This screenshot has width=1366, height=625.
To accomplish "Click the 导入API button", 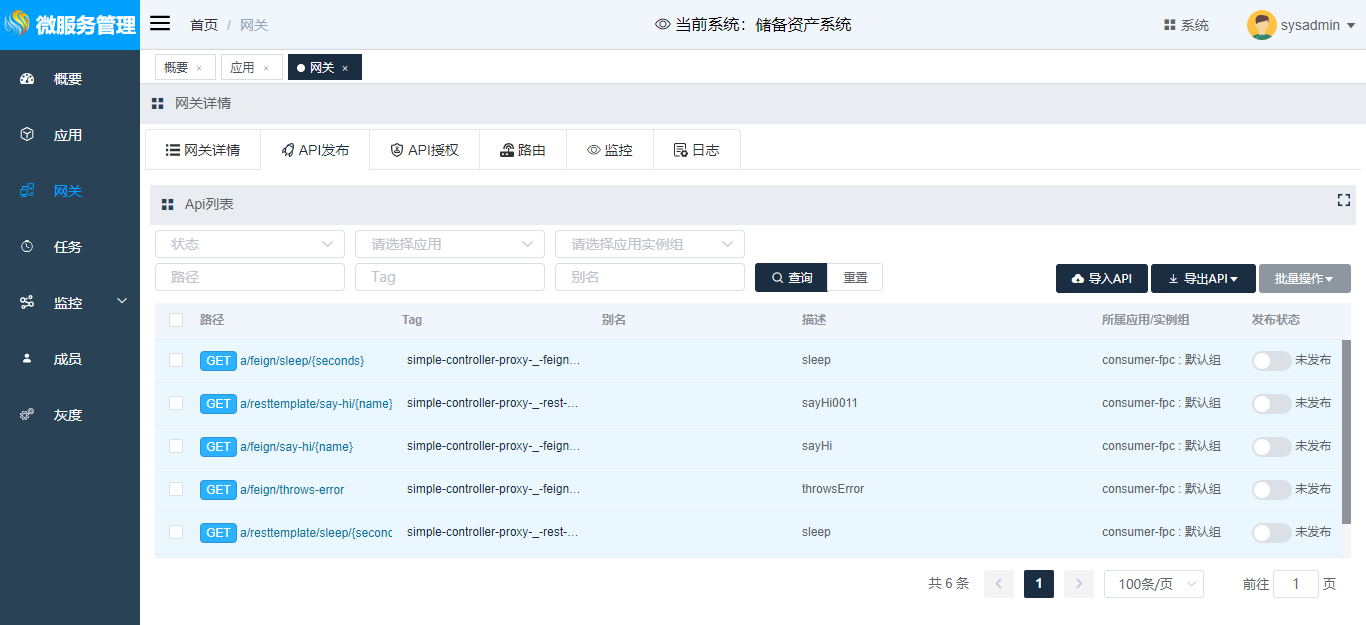I will (1101, 279).
